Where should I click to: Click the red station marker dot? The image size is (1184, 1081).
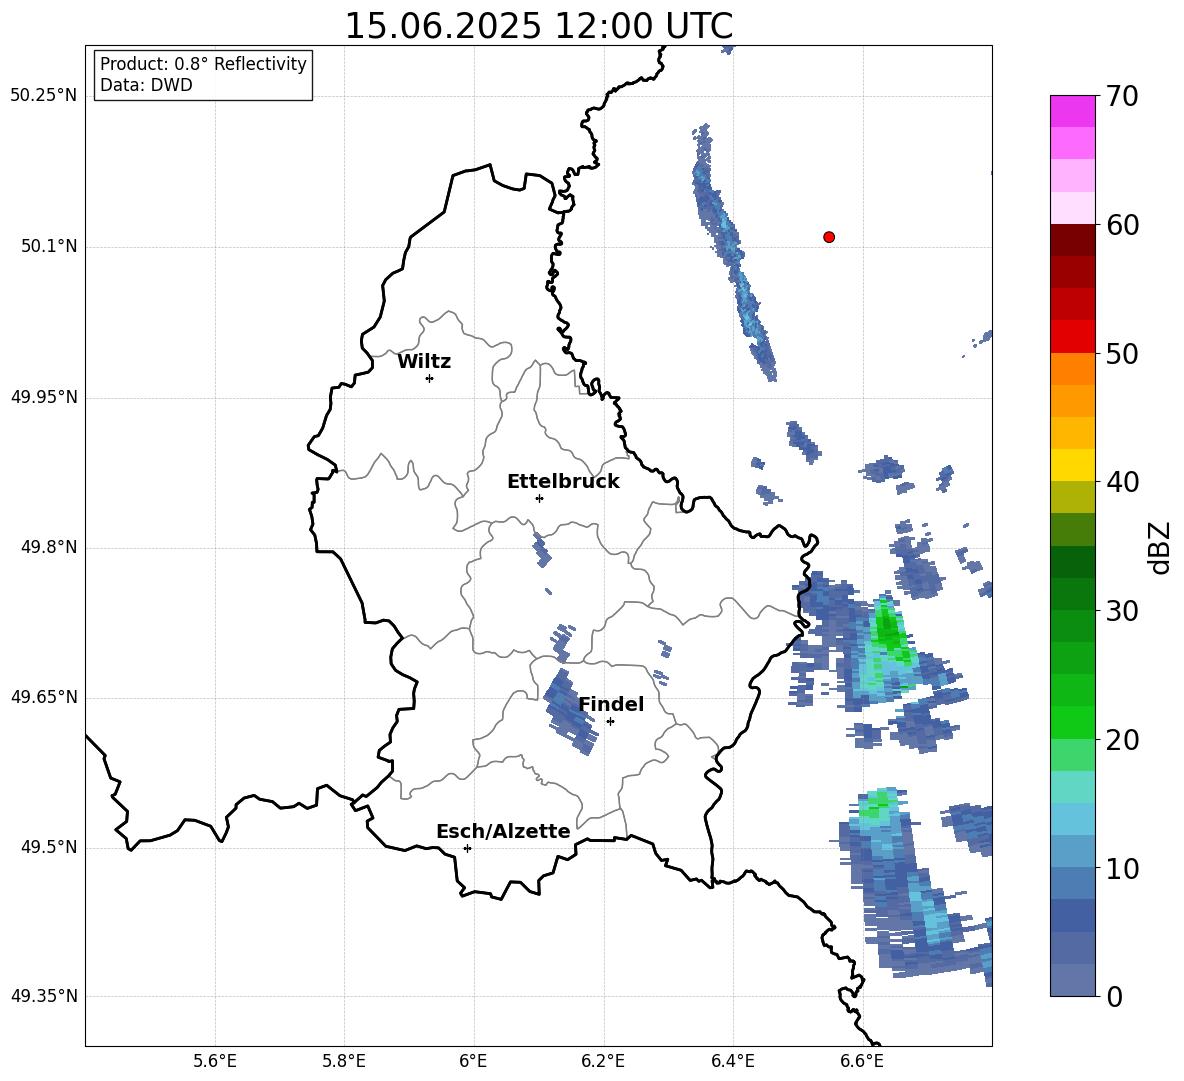point(828,237)
